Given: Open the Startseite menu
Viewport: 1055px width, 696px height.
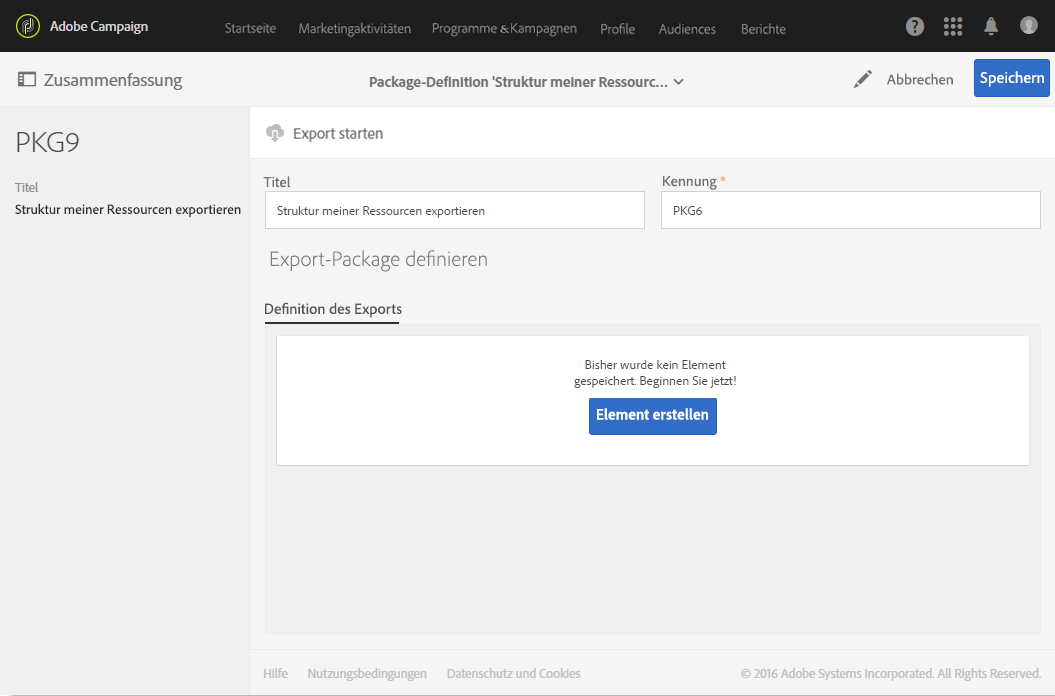Looking at the screenshot, I should click(x=250, y=29).
